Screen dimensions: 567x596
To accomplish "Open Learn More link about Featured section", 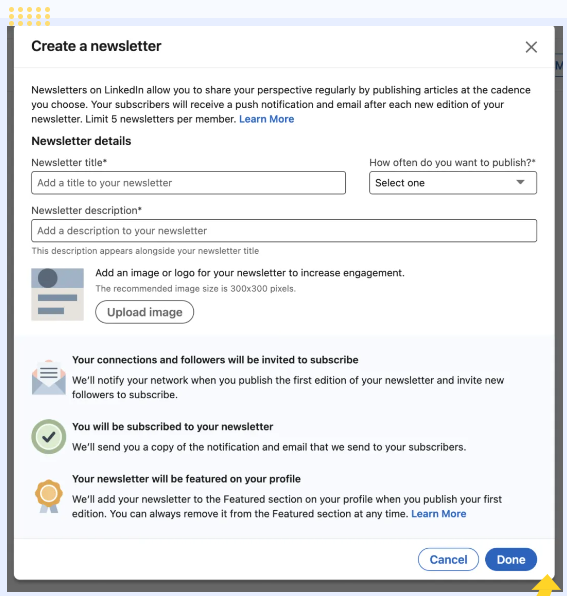I will [x=439, y=514].
